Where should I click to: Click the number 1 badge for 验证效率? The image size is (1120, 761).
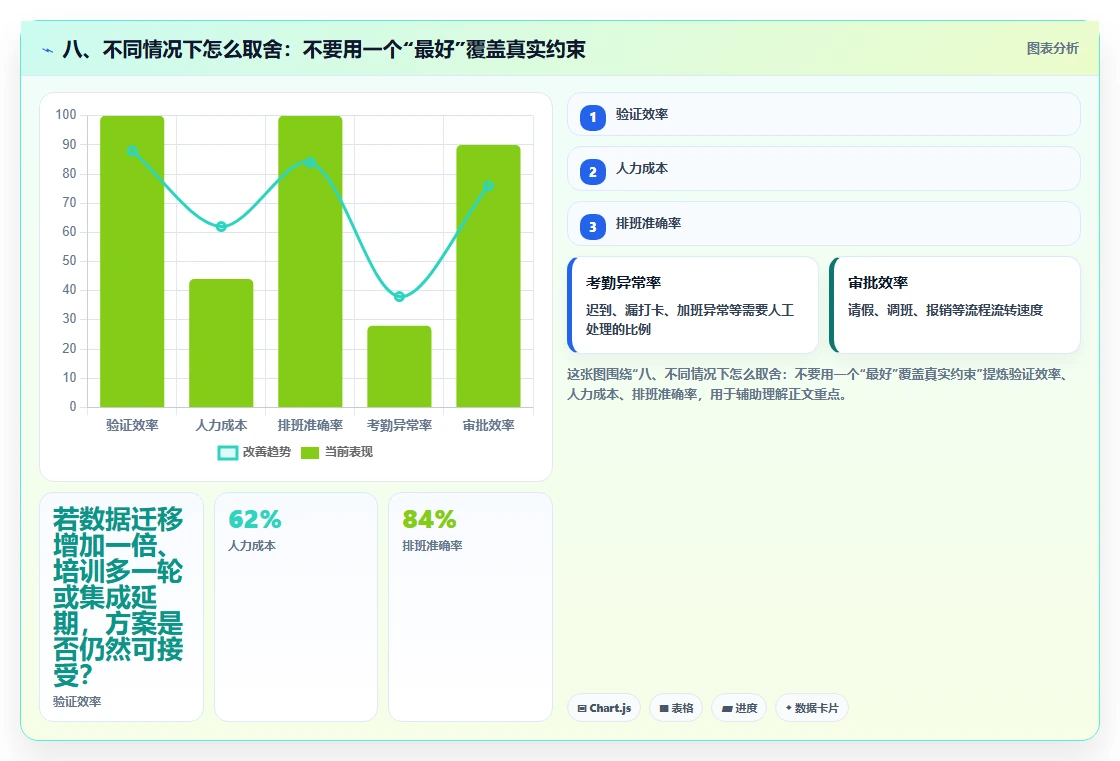pyautogui.click(x=593, y=118)
